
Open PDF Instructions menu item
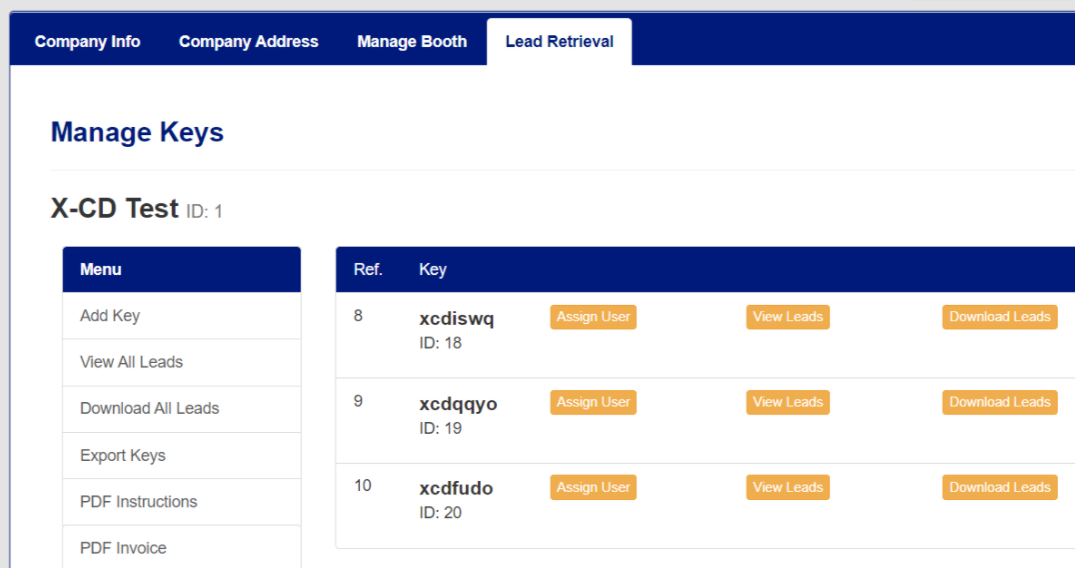[x=138, y=501]
